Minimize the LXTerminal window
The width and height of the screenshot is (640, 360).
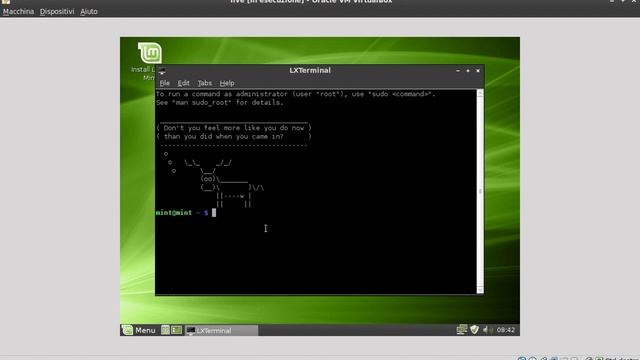[458, 71]
